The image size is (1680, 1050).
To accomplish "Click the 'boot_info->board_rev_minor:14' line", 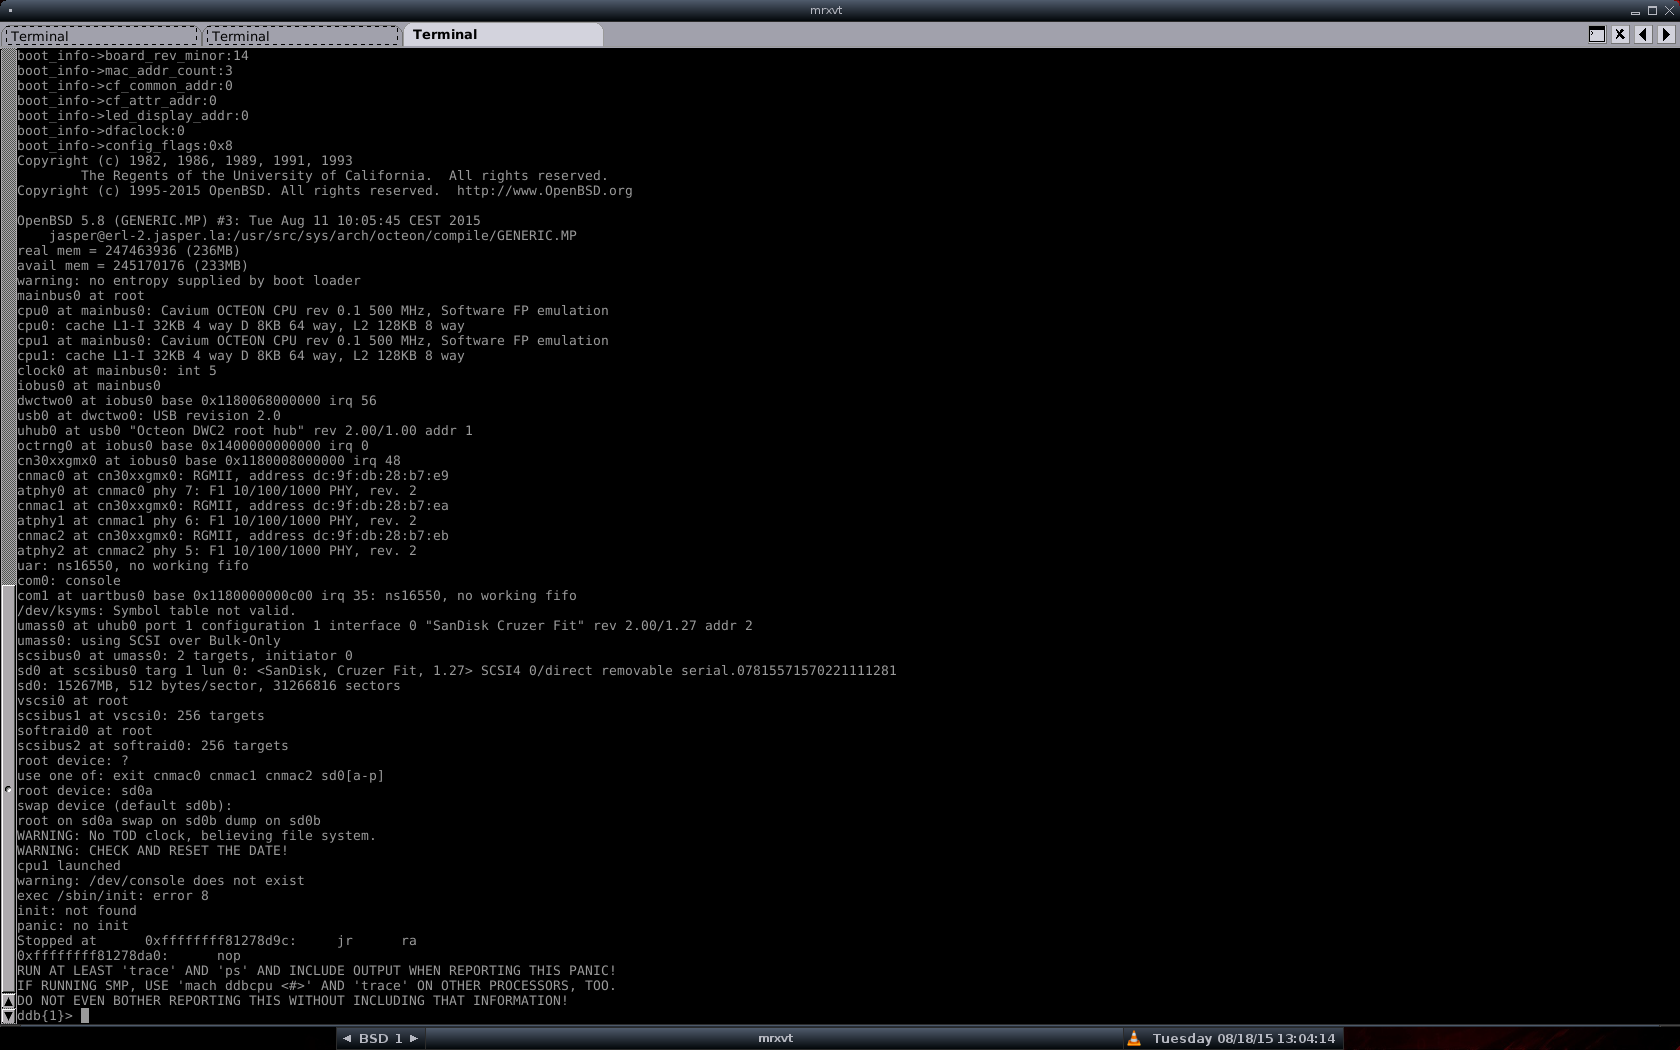I will click(x=133, y=56).
